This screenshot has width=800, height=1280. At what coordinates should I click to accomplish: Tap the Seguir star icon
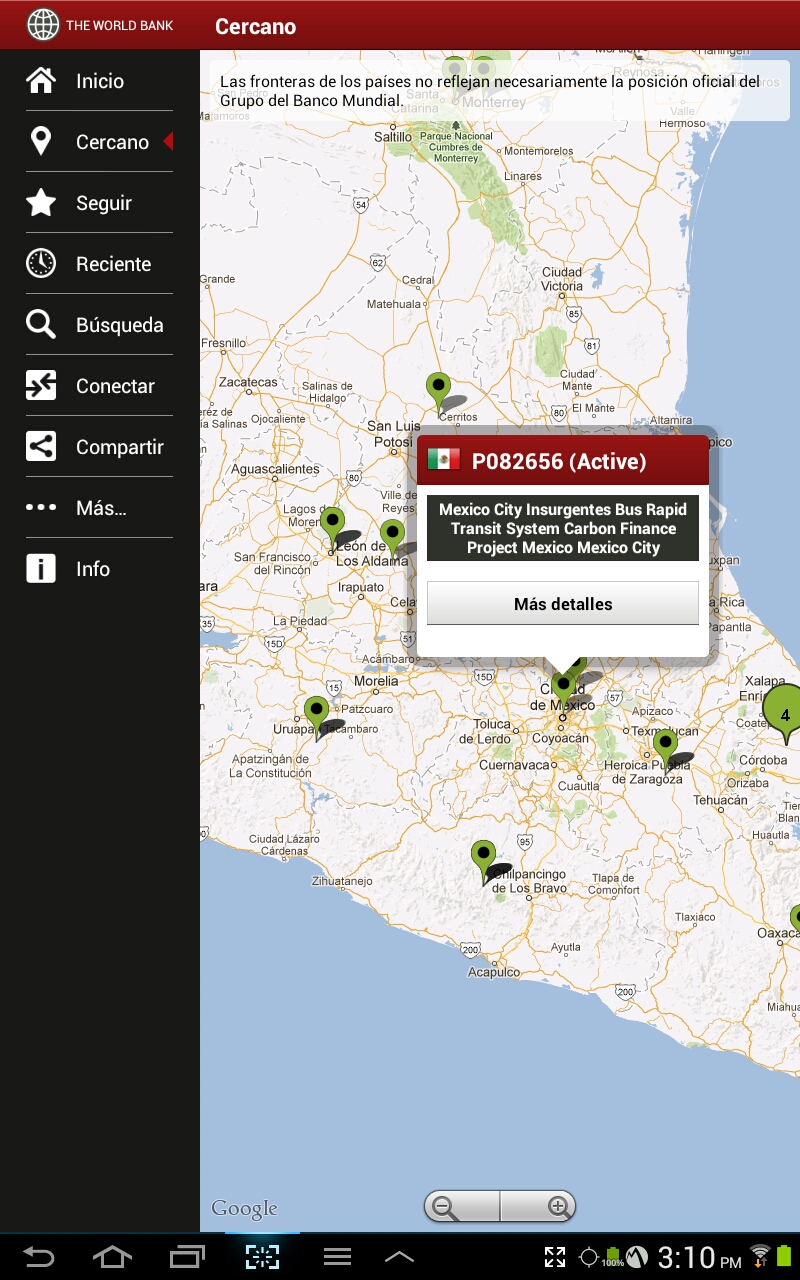[x=41, y=203]
